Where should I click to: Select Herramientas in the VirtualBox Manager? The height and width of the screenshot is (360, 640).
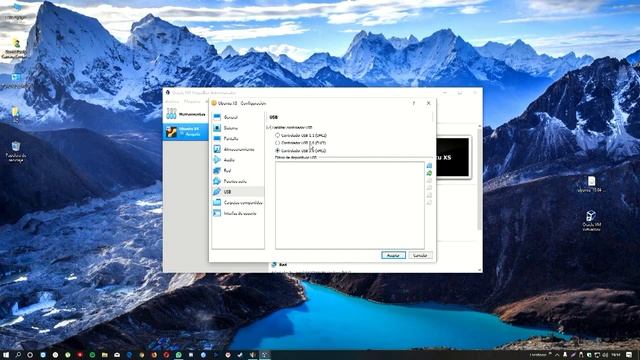click(x=186, y=114)
